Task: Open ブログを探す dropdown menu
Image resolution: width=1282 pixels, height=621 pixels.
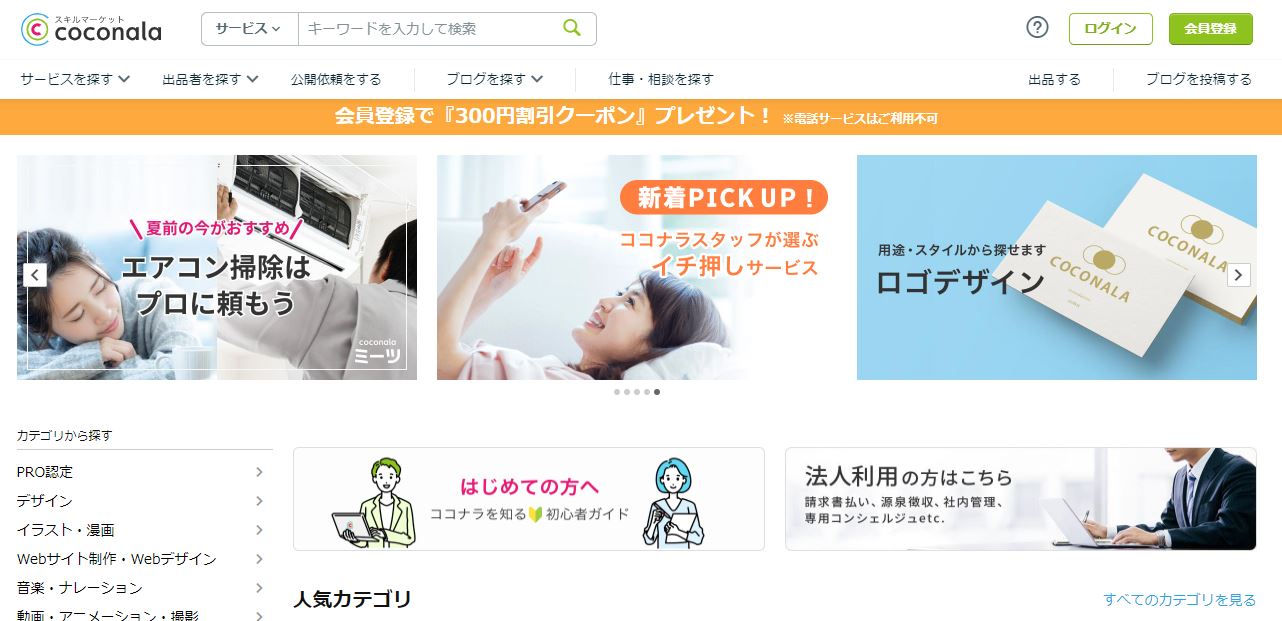Action: coord(494,79)
